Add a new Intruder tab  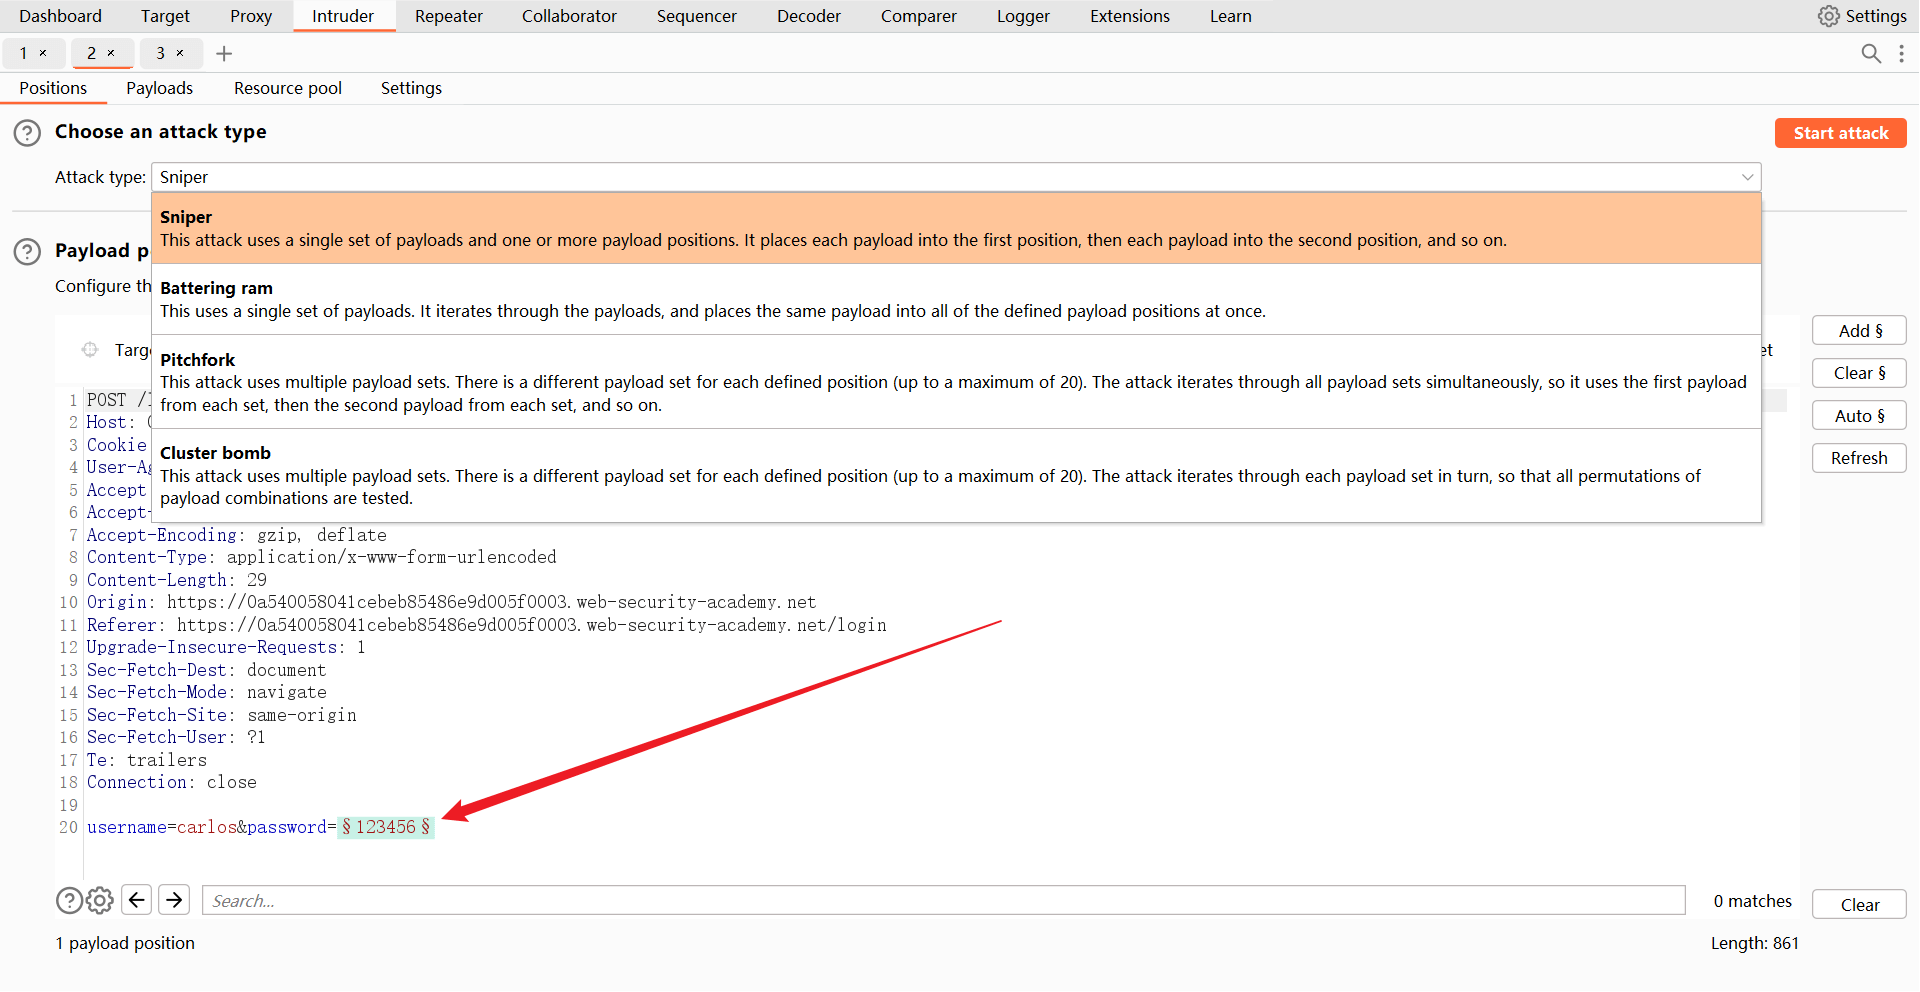pos(224,53)
